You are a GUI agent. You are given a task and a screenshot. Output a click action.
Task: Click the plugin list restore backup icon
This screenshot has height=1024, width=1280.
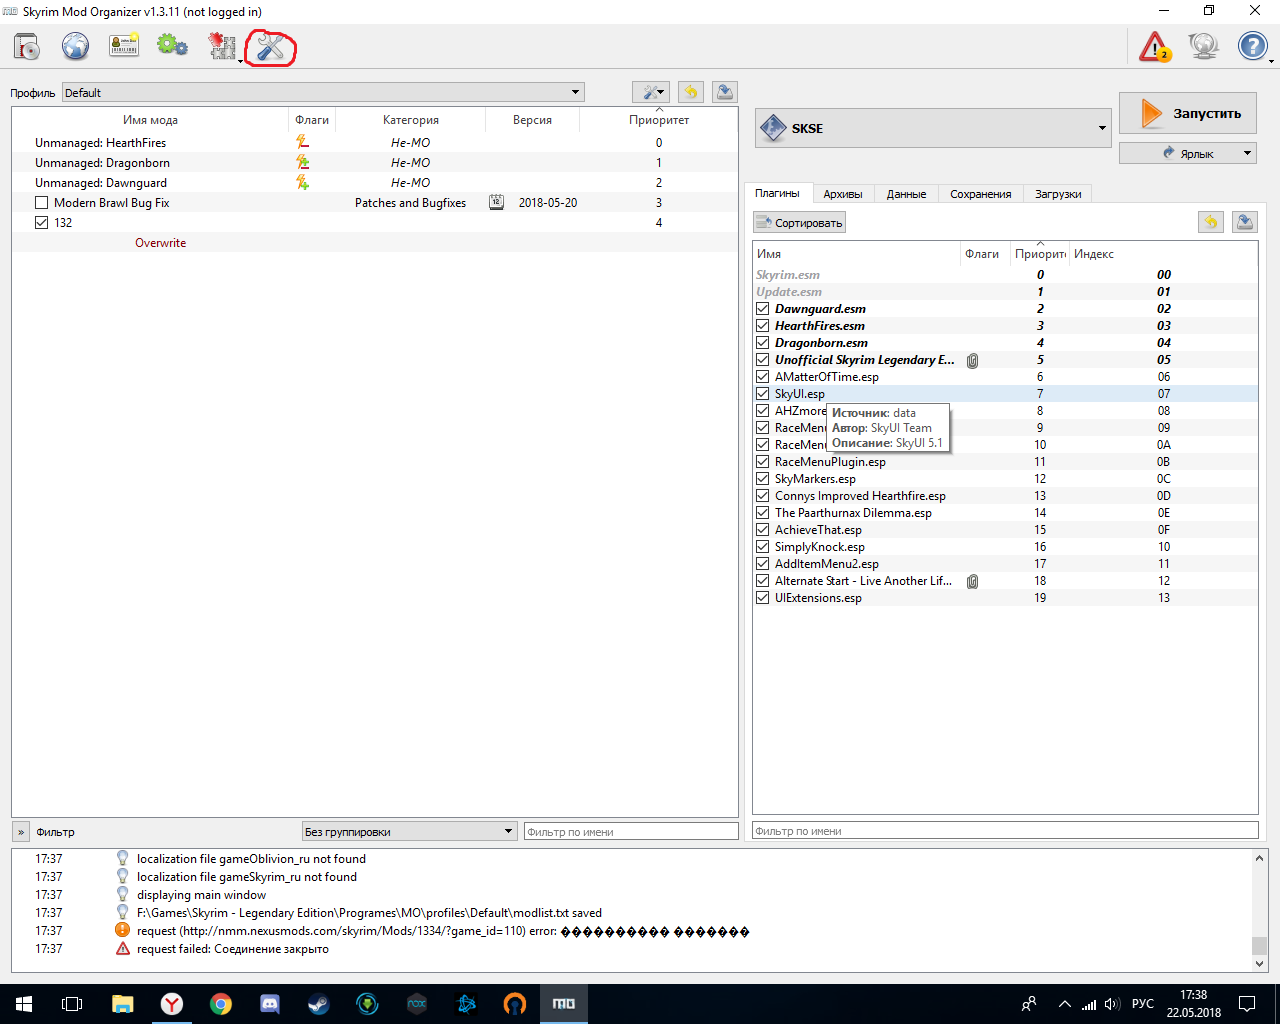1210,222
